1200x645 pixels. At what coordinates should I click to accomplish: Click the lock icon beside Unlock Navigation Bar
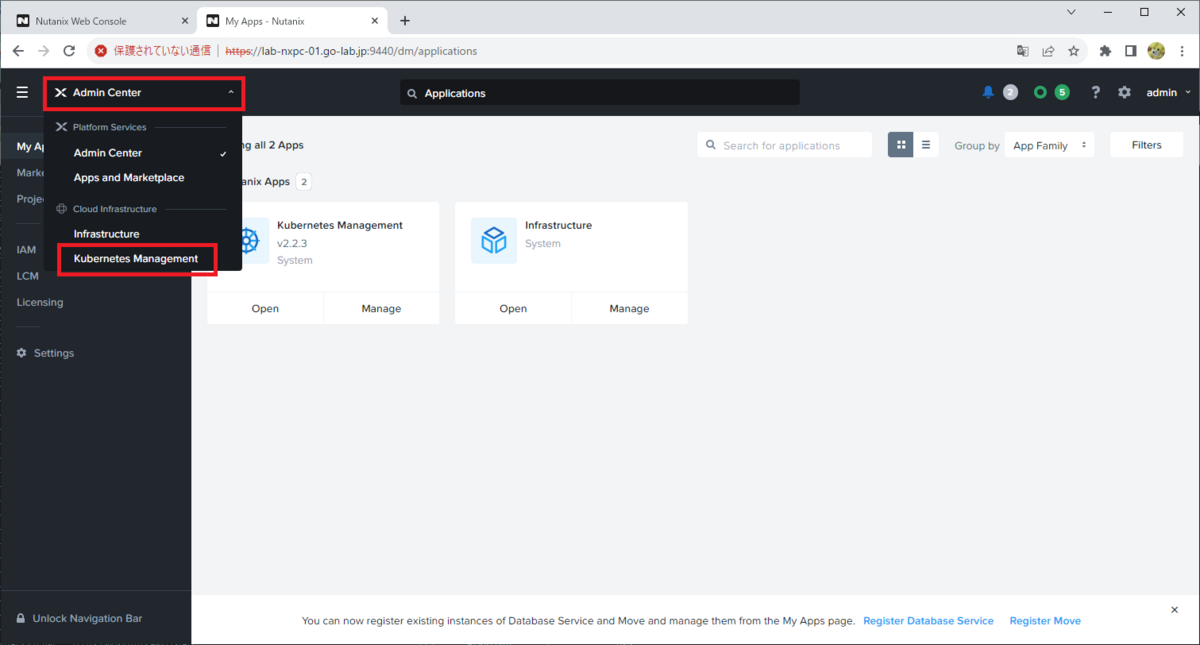(x=21, y=618)
